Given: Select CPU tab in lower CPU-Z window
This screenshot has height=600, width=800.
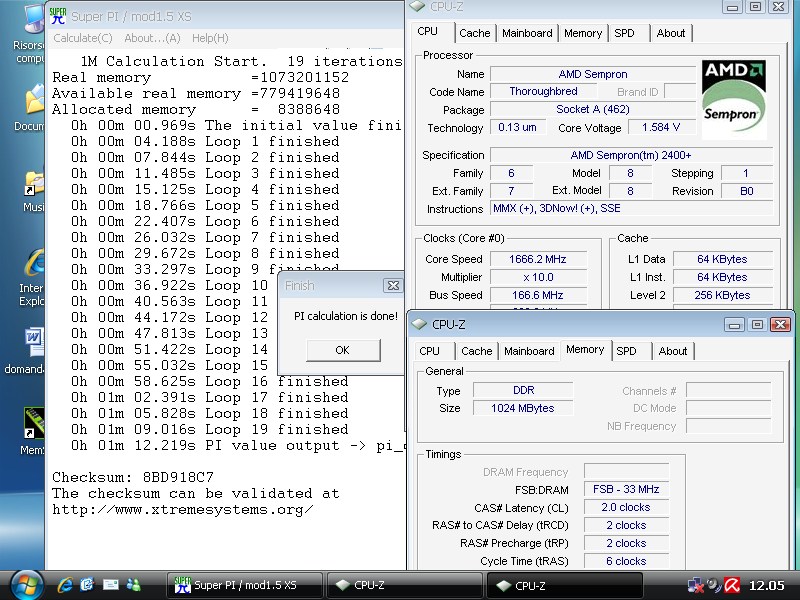Looking at the screenshot, I should pos(430,351).
